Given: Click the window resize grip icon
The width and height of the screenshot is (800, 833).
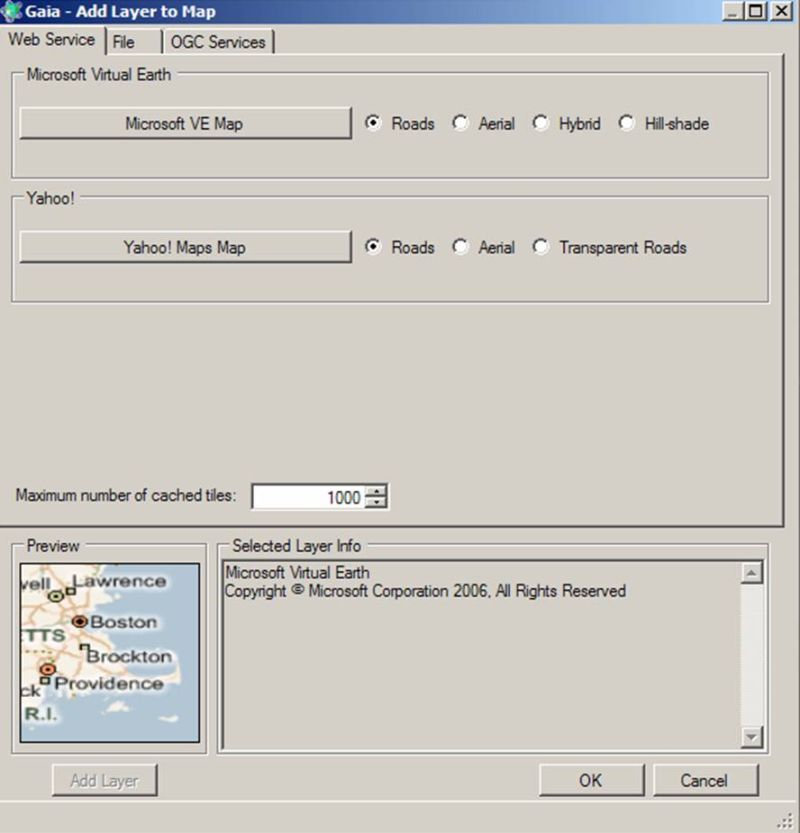Looking at the screenshot, I should [x=785, y=820].
